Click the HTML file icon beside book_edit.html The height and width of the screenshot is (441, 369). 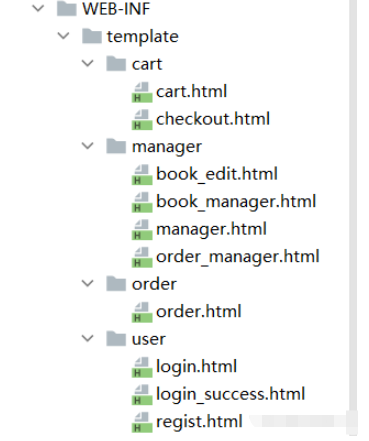142,174
